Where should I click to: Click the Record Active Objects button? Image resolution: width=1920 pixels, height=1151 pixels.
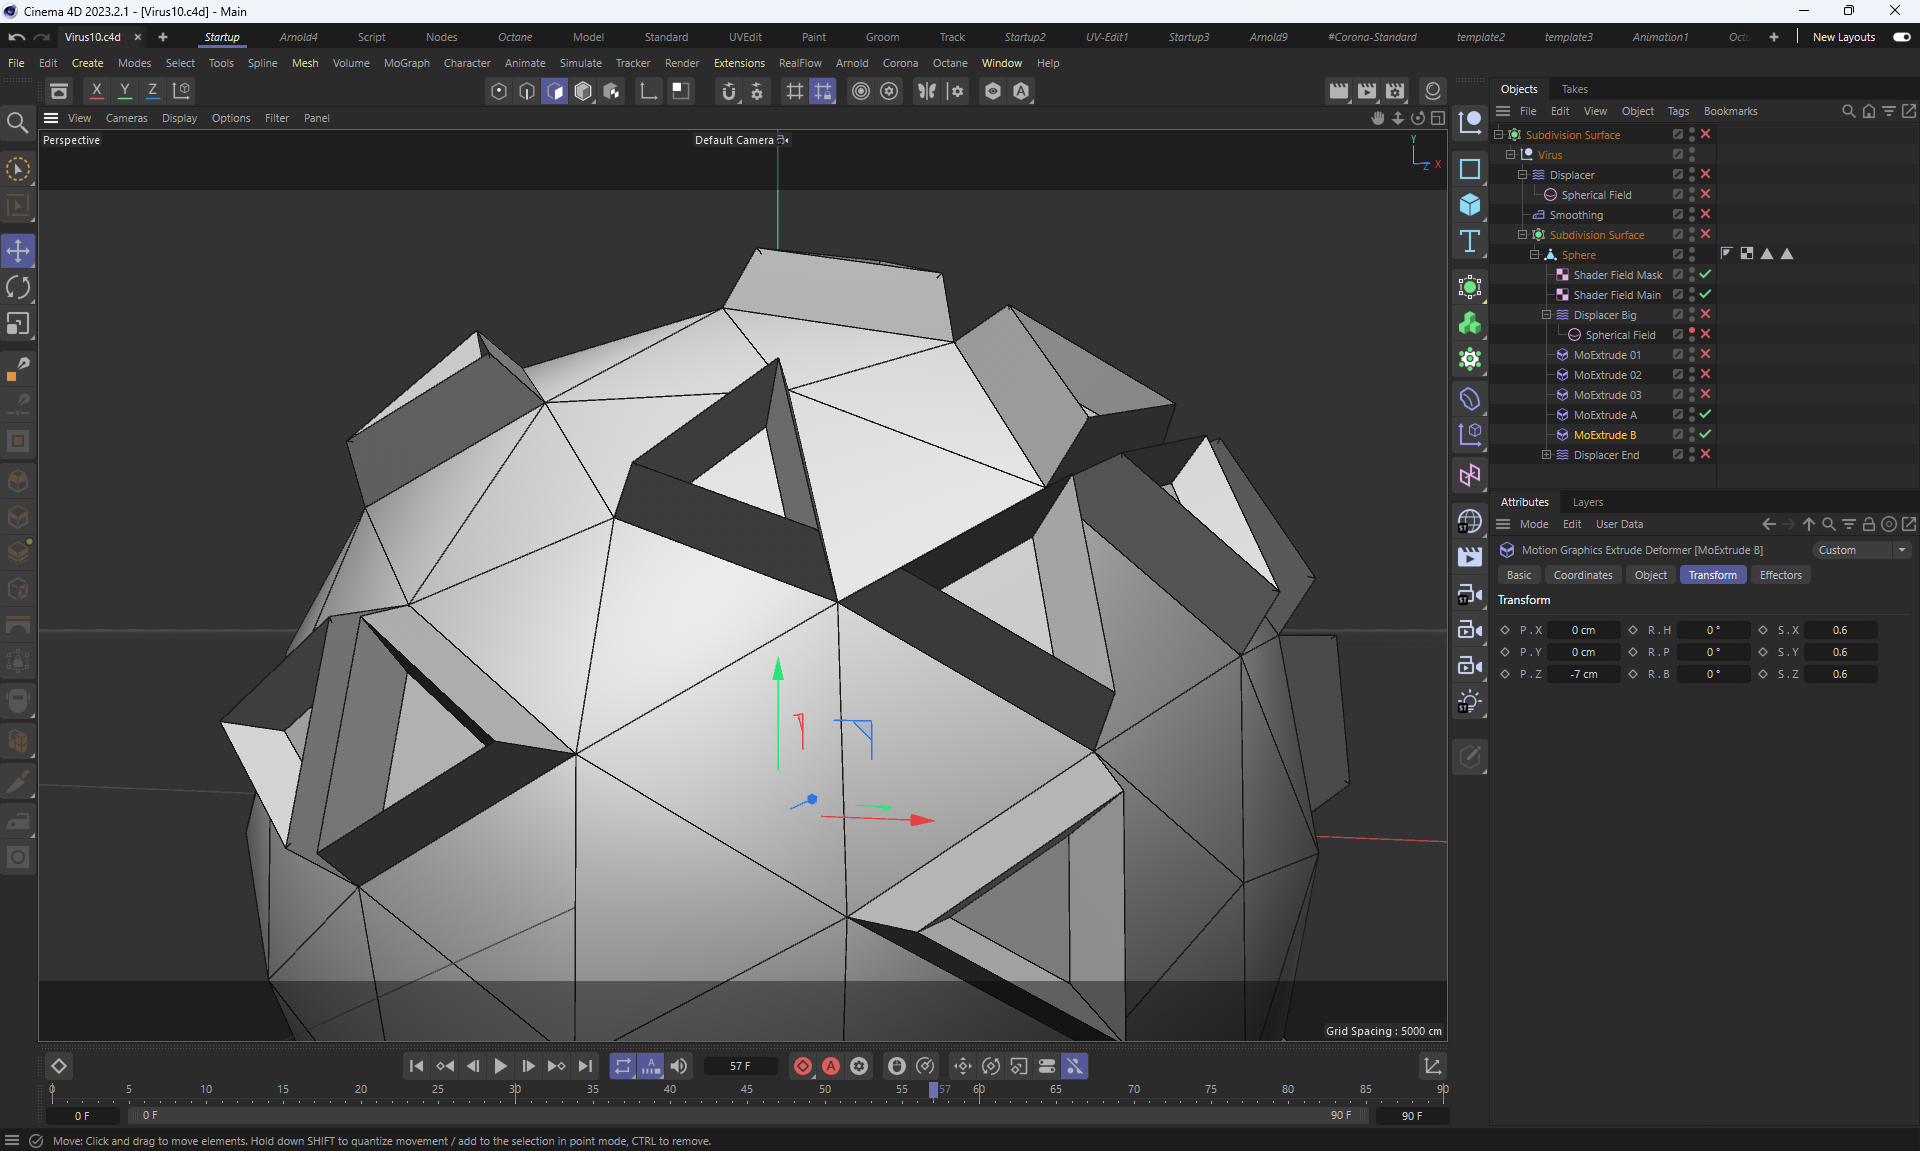802,1066
